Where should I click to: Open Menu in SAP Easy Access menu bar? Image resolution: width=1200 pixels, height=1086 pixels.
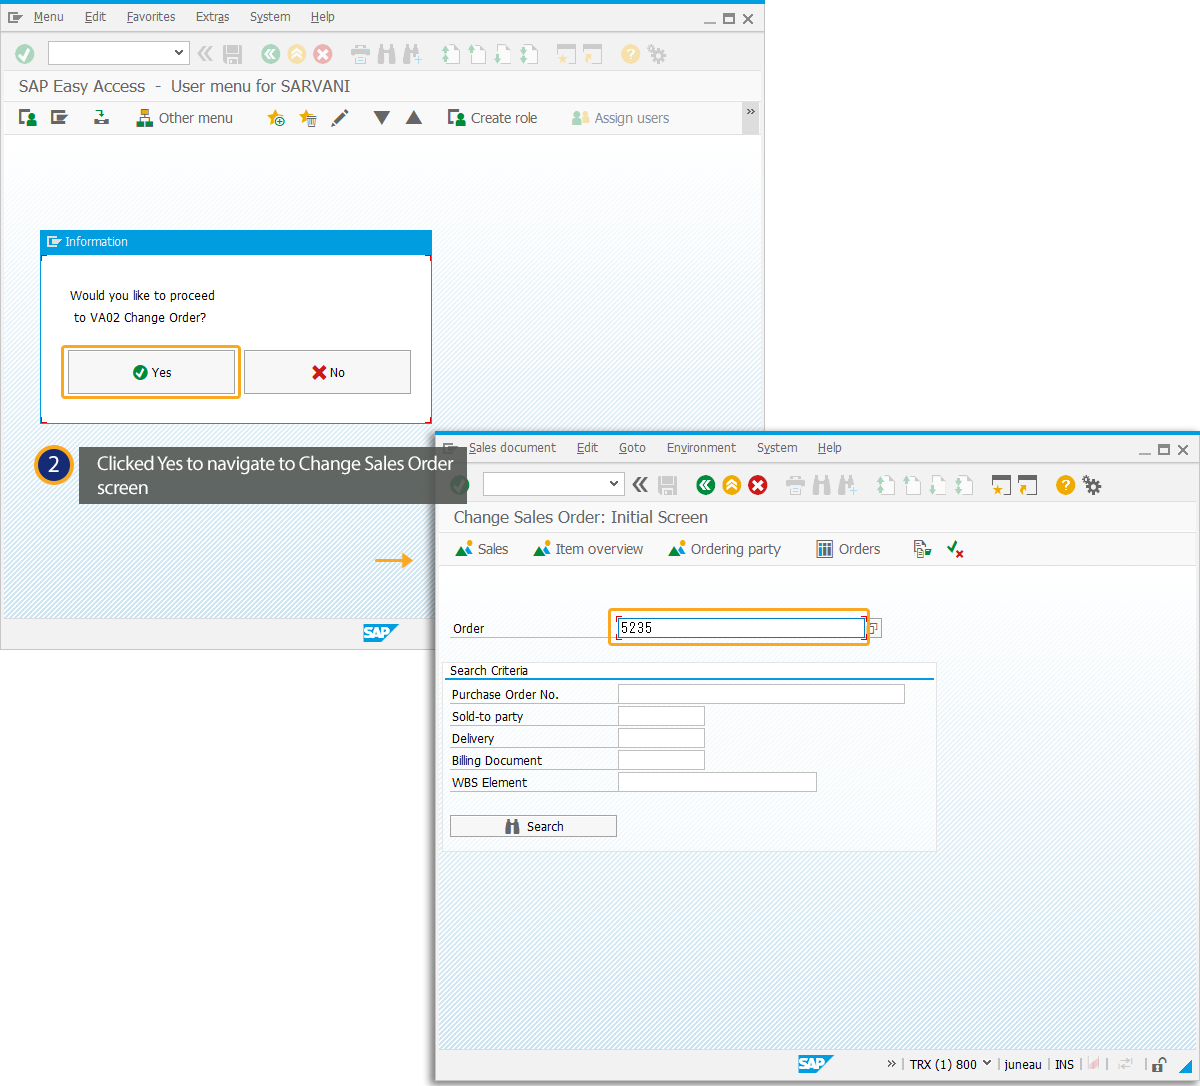click(48, 17)
